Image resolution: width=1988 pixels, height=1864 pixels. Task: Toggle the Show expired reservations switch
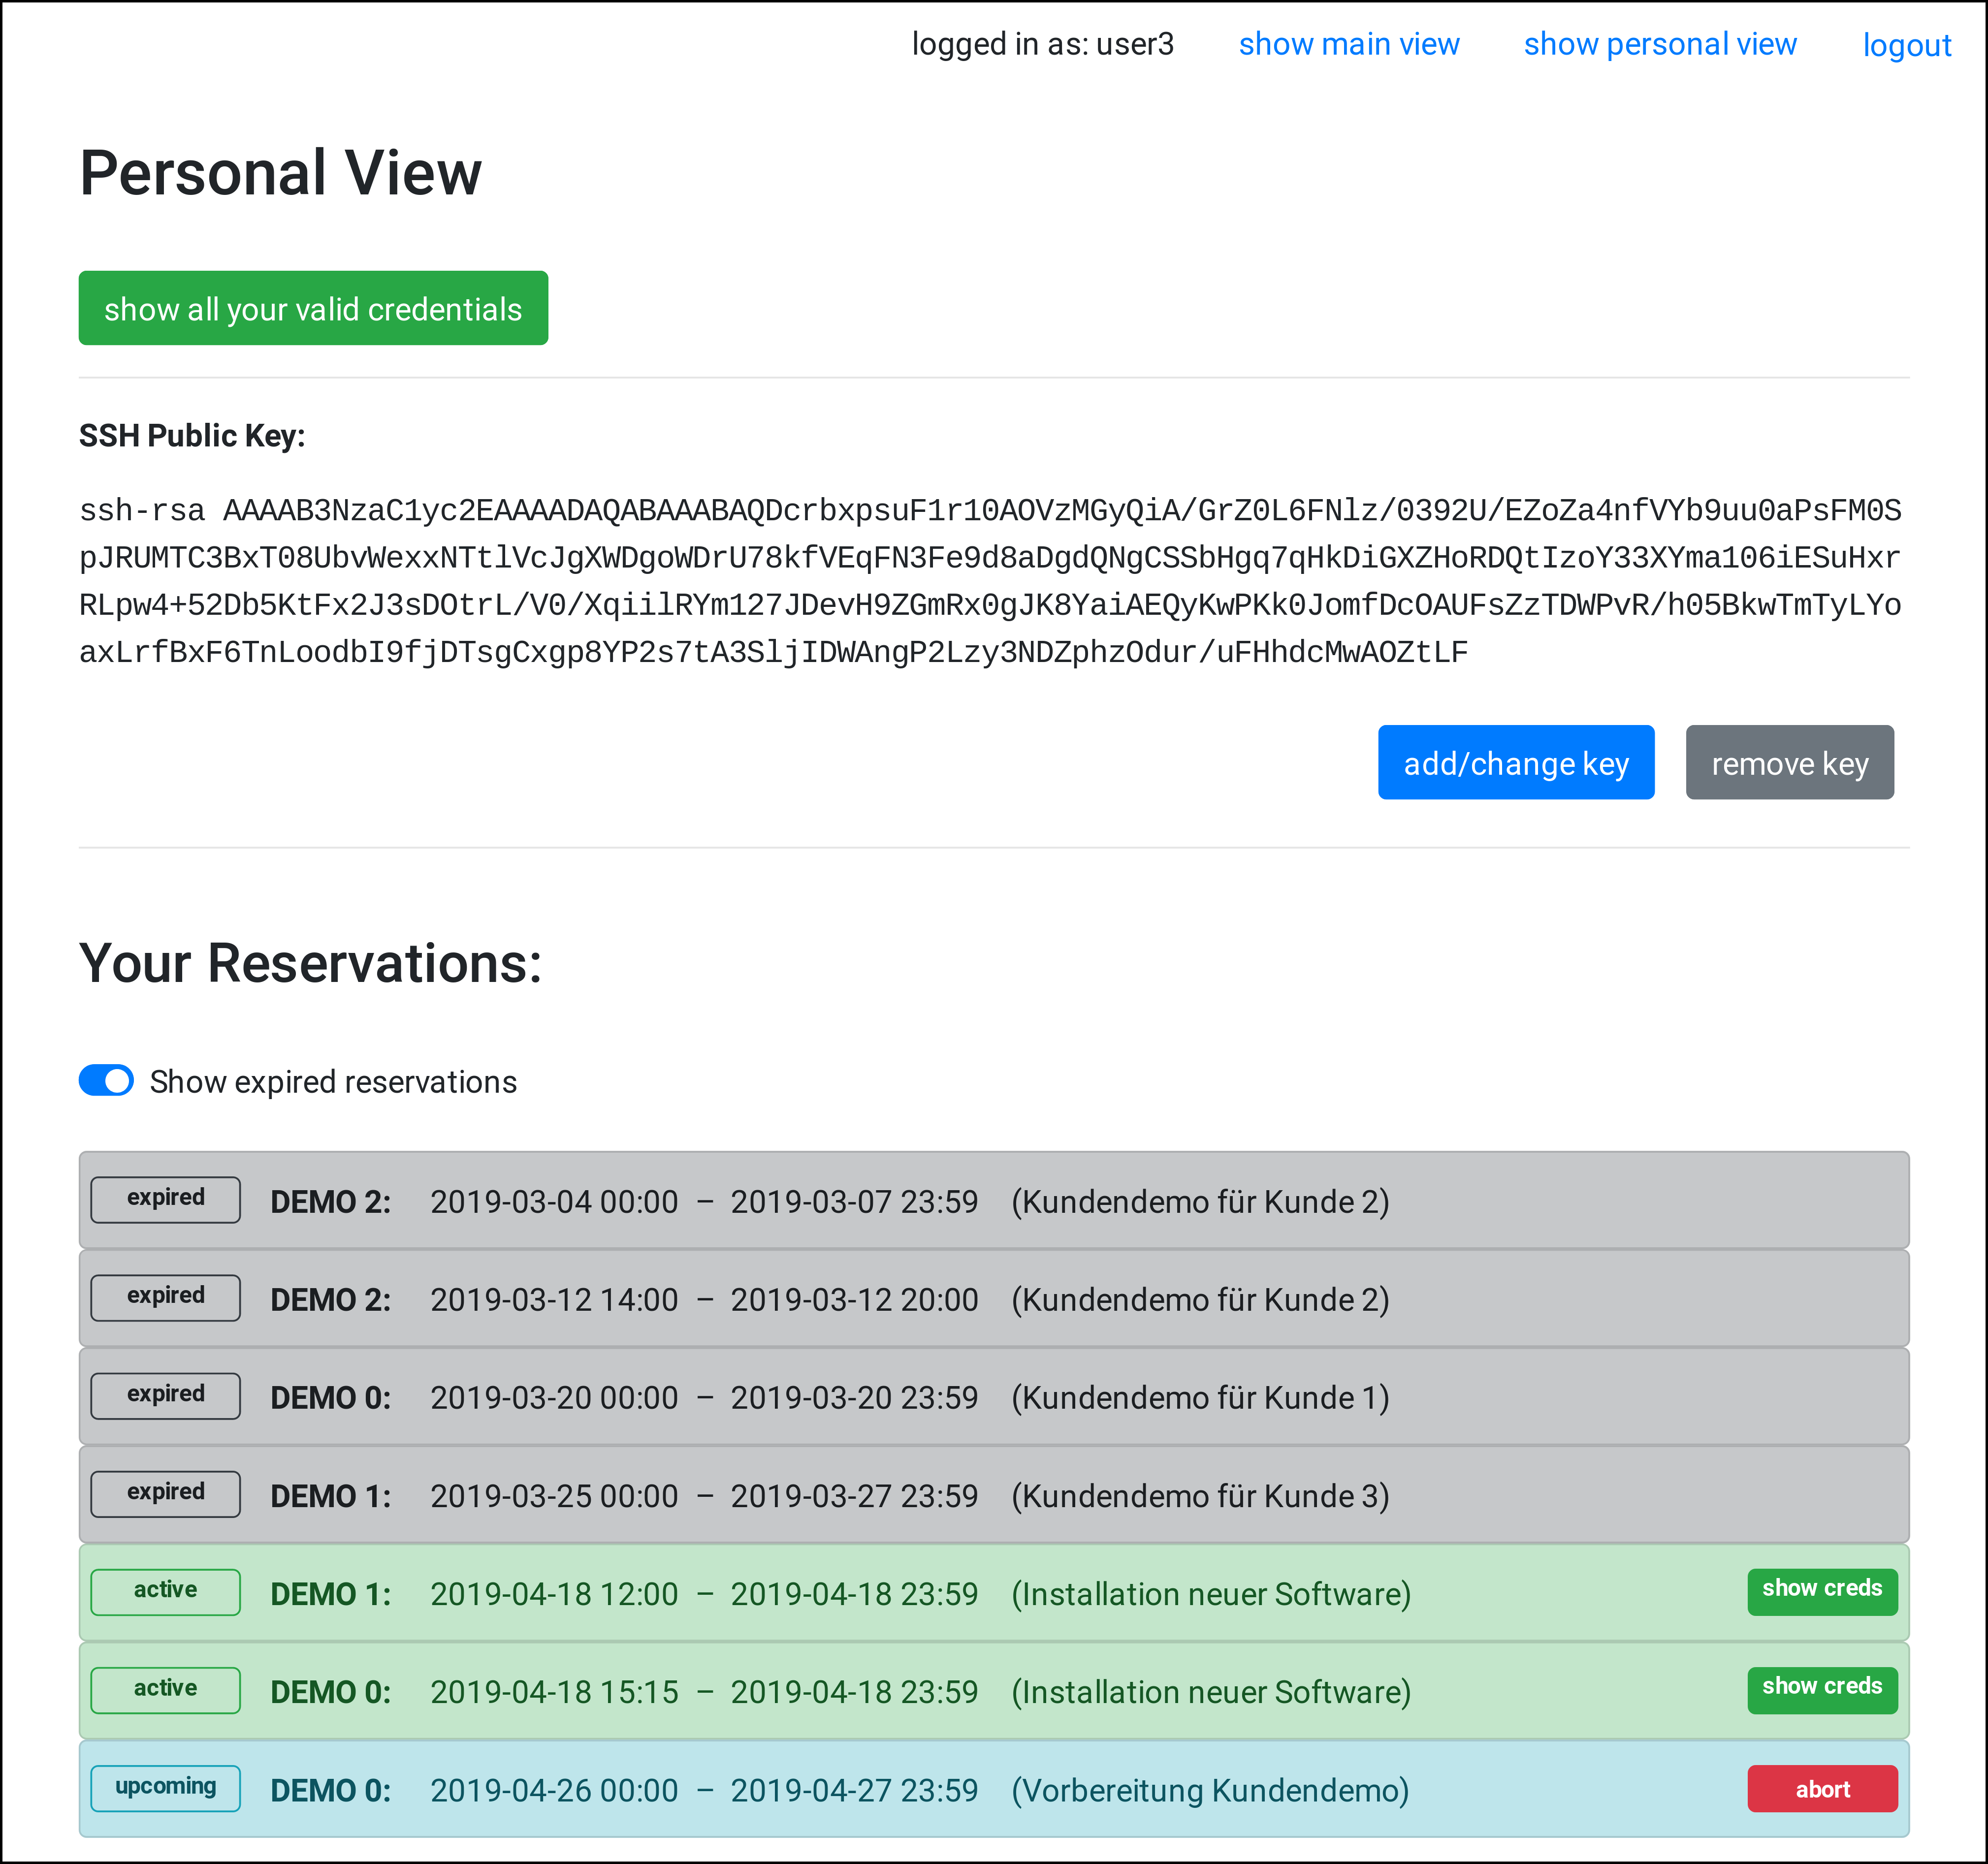(x=106, y=1081)
